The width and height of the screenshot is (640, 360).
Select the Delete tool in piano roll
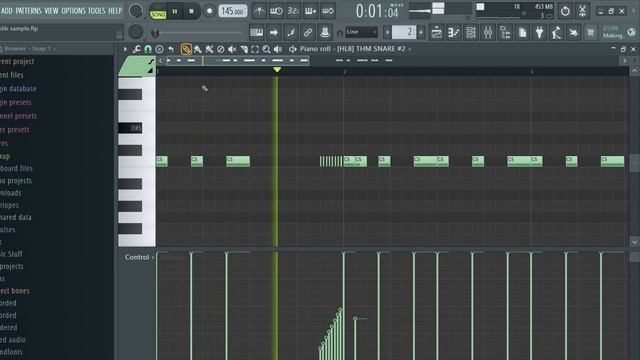220,49
